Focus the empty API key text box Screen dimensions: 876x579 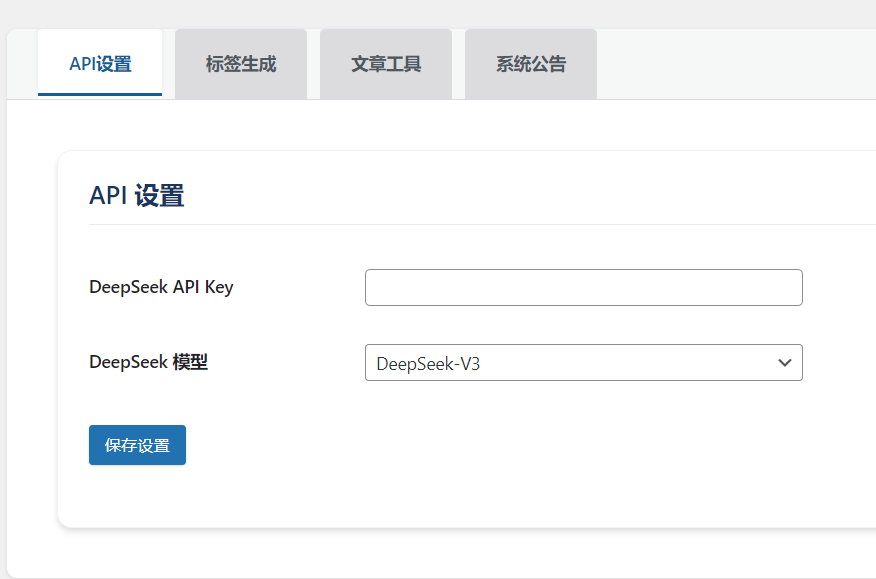pyautogui.click(x=583, y=288)
